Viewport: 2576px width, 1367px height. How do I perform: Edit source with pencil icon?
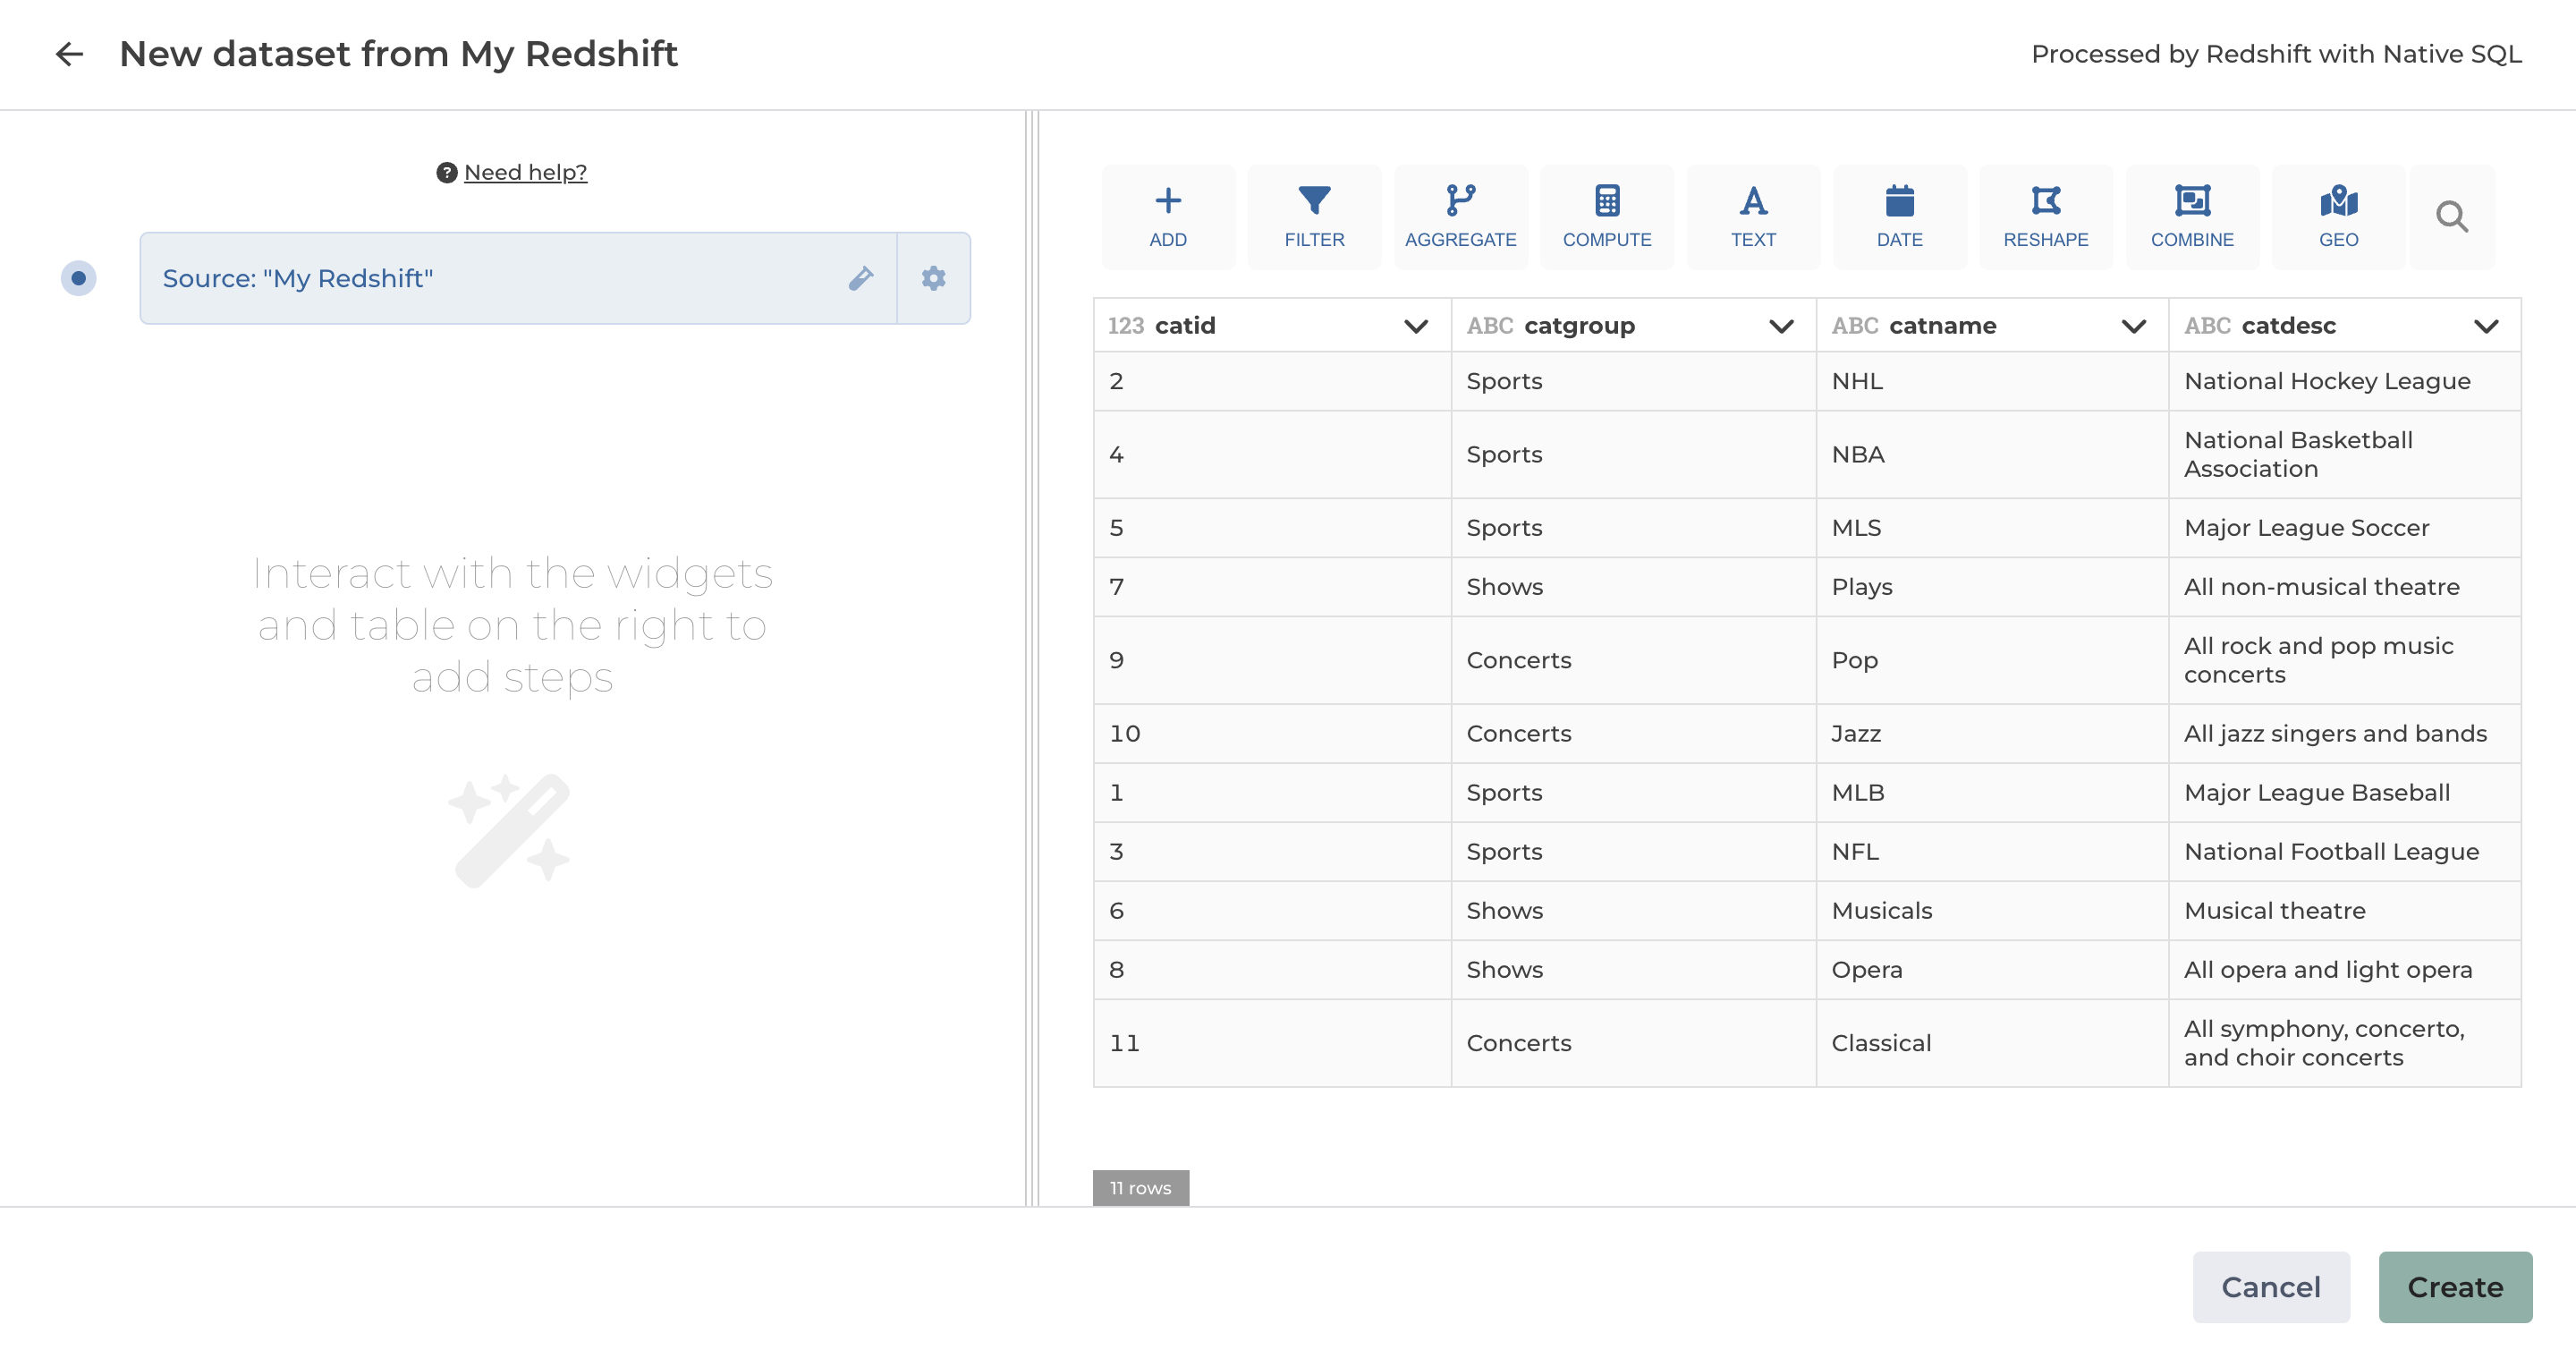(860, 278)
